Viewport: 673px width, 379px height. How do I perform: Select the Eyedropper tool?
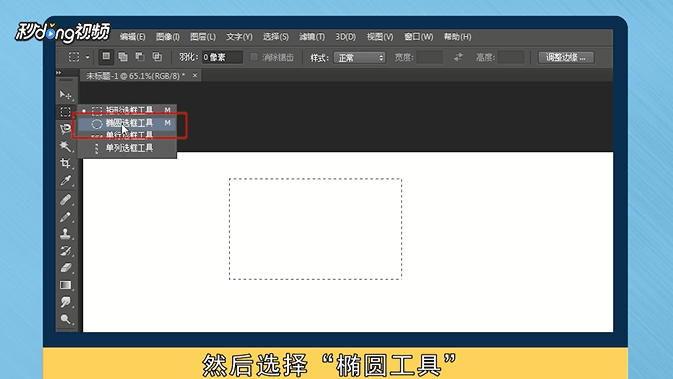coord(65,181)
